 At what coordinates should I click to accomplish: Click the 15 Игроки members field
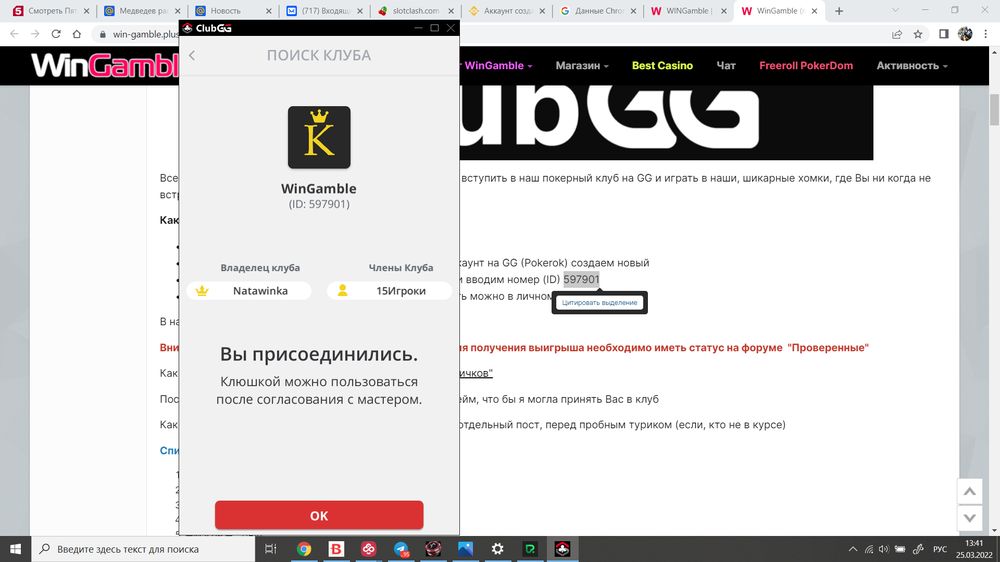[389, 291]
